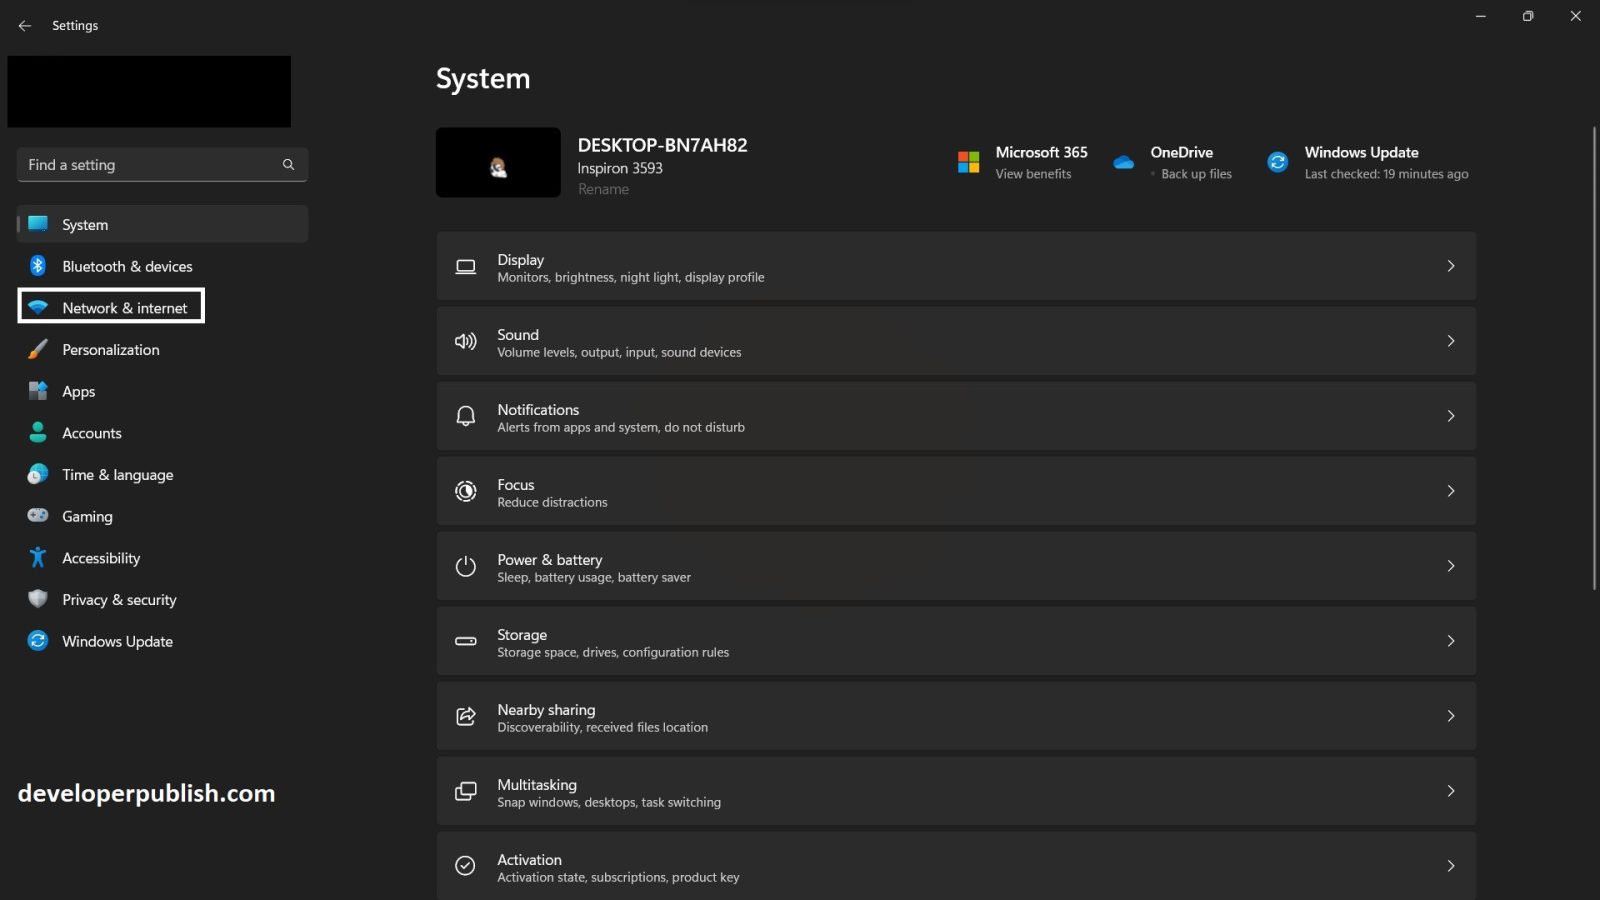Click the Power & battery icon

[x=466, y=566]
